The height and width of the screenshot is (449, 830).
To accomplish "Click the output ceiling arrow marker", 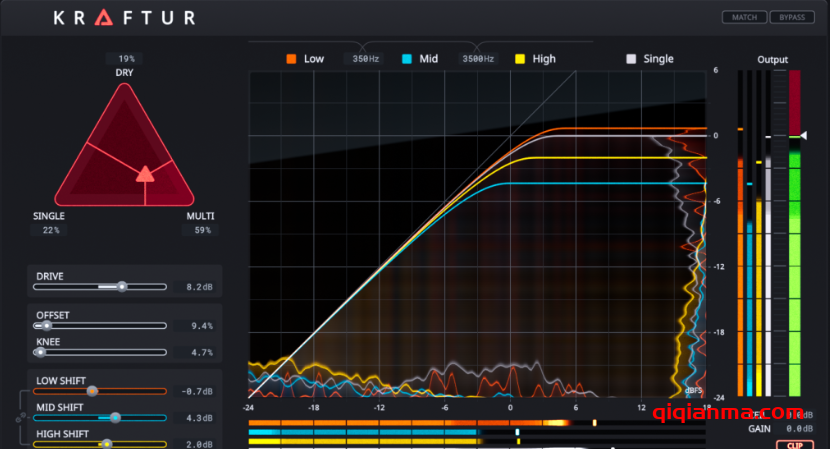I will click(804, 136).
